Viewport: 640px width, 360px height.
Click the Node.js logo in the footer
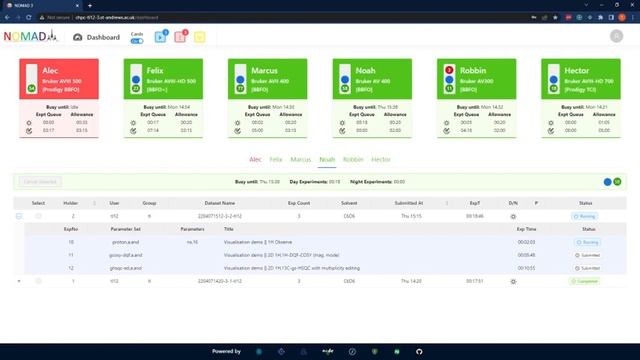[328, 351]
